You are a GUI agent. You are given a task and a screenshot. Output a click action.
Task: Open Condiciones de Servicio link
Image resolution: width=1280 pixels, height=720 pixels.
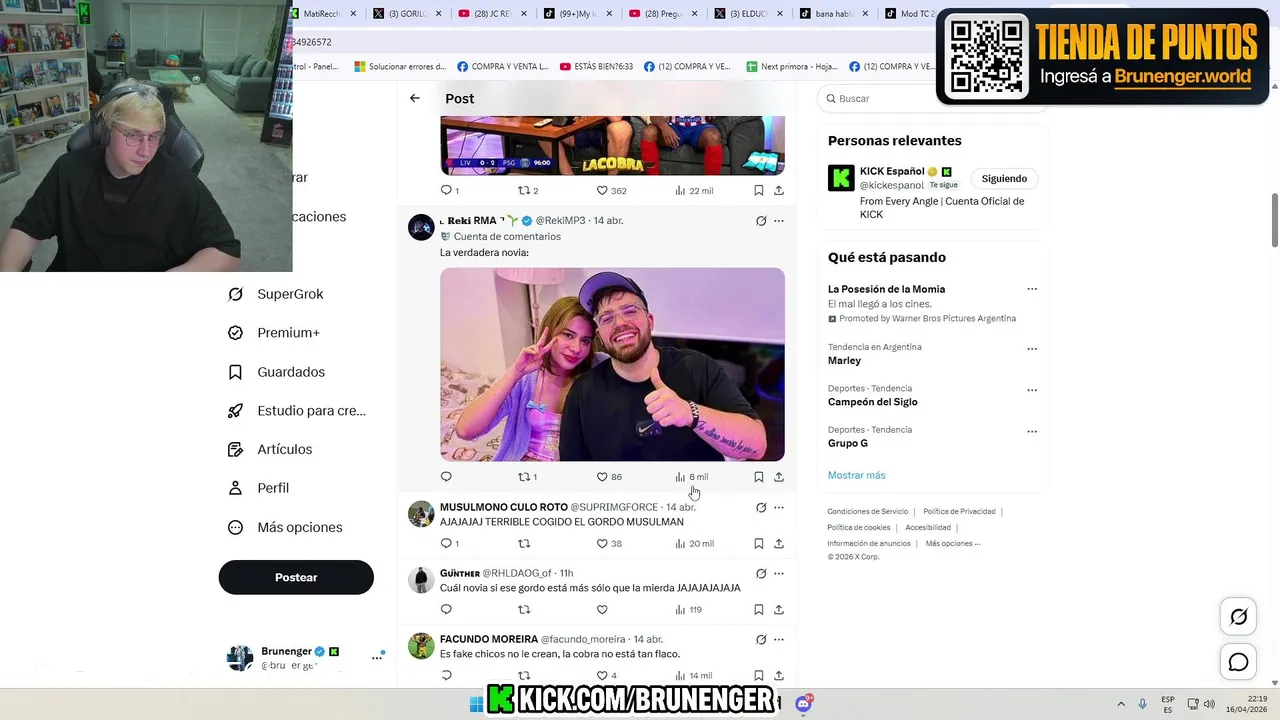pos(867,512)
